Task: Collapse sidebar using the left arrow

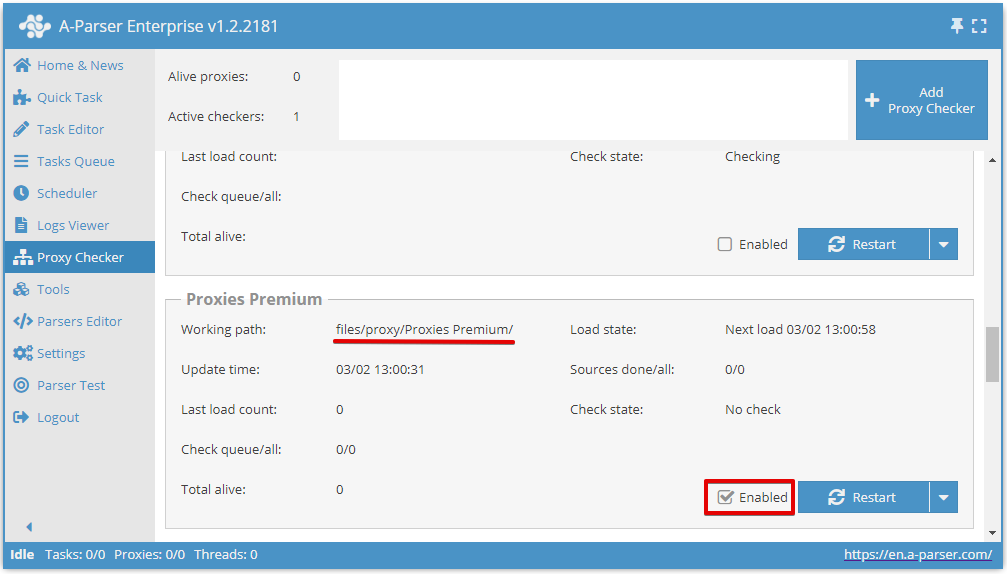Action: [x=29, y=526]
